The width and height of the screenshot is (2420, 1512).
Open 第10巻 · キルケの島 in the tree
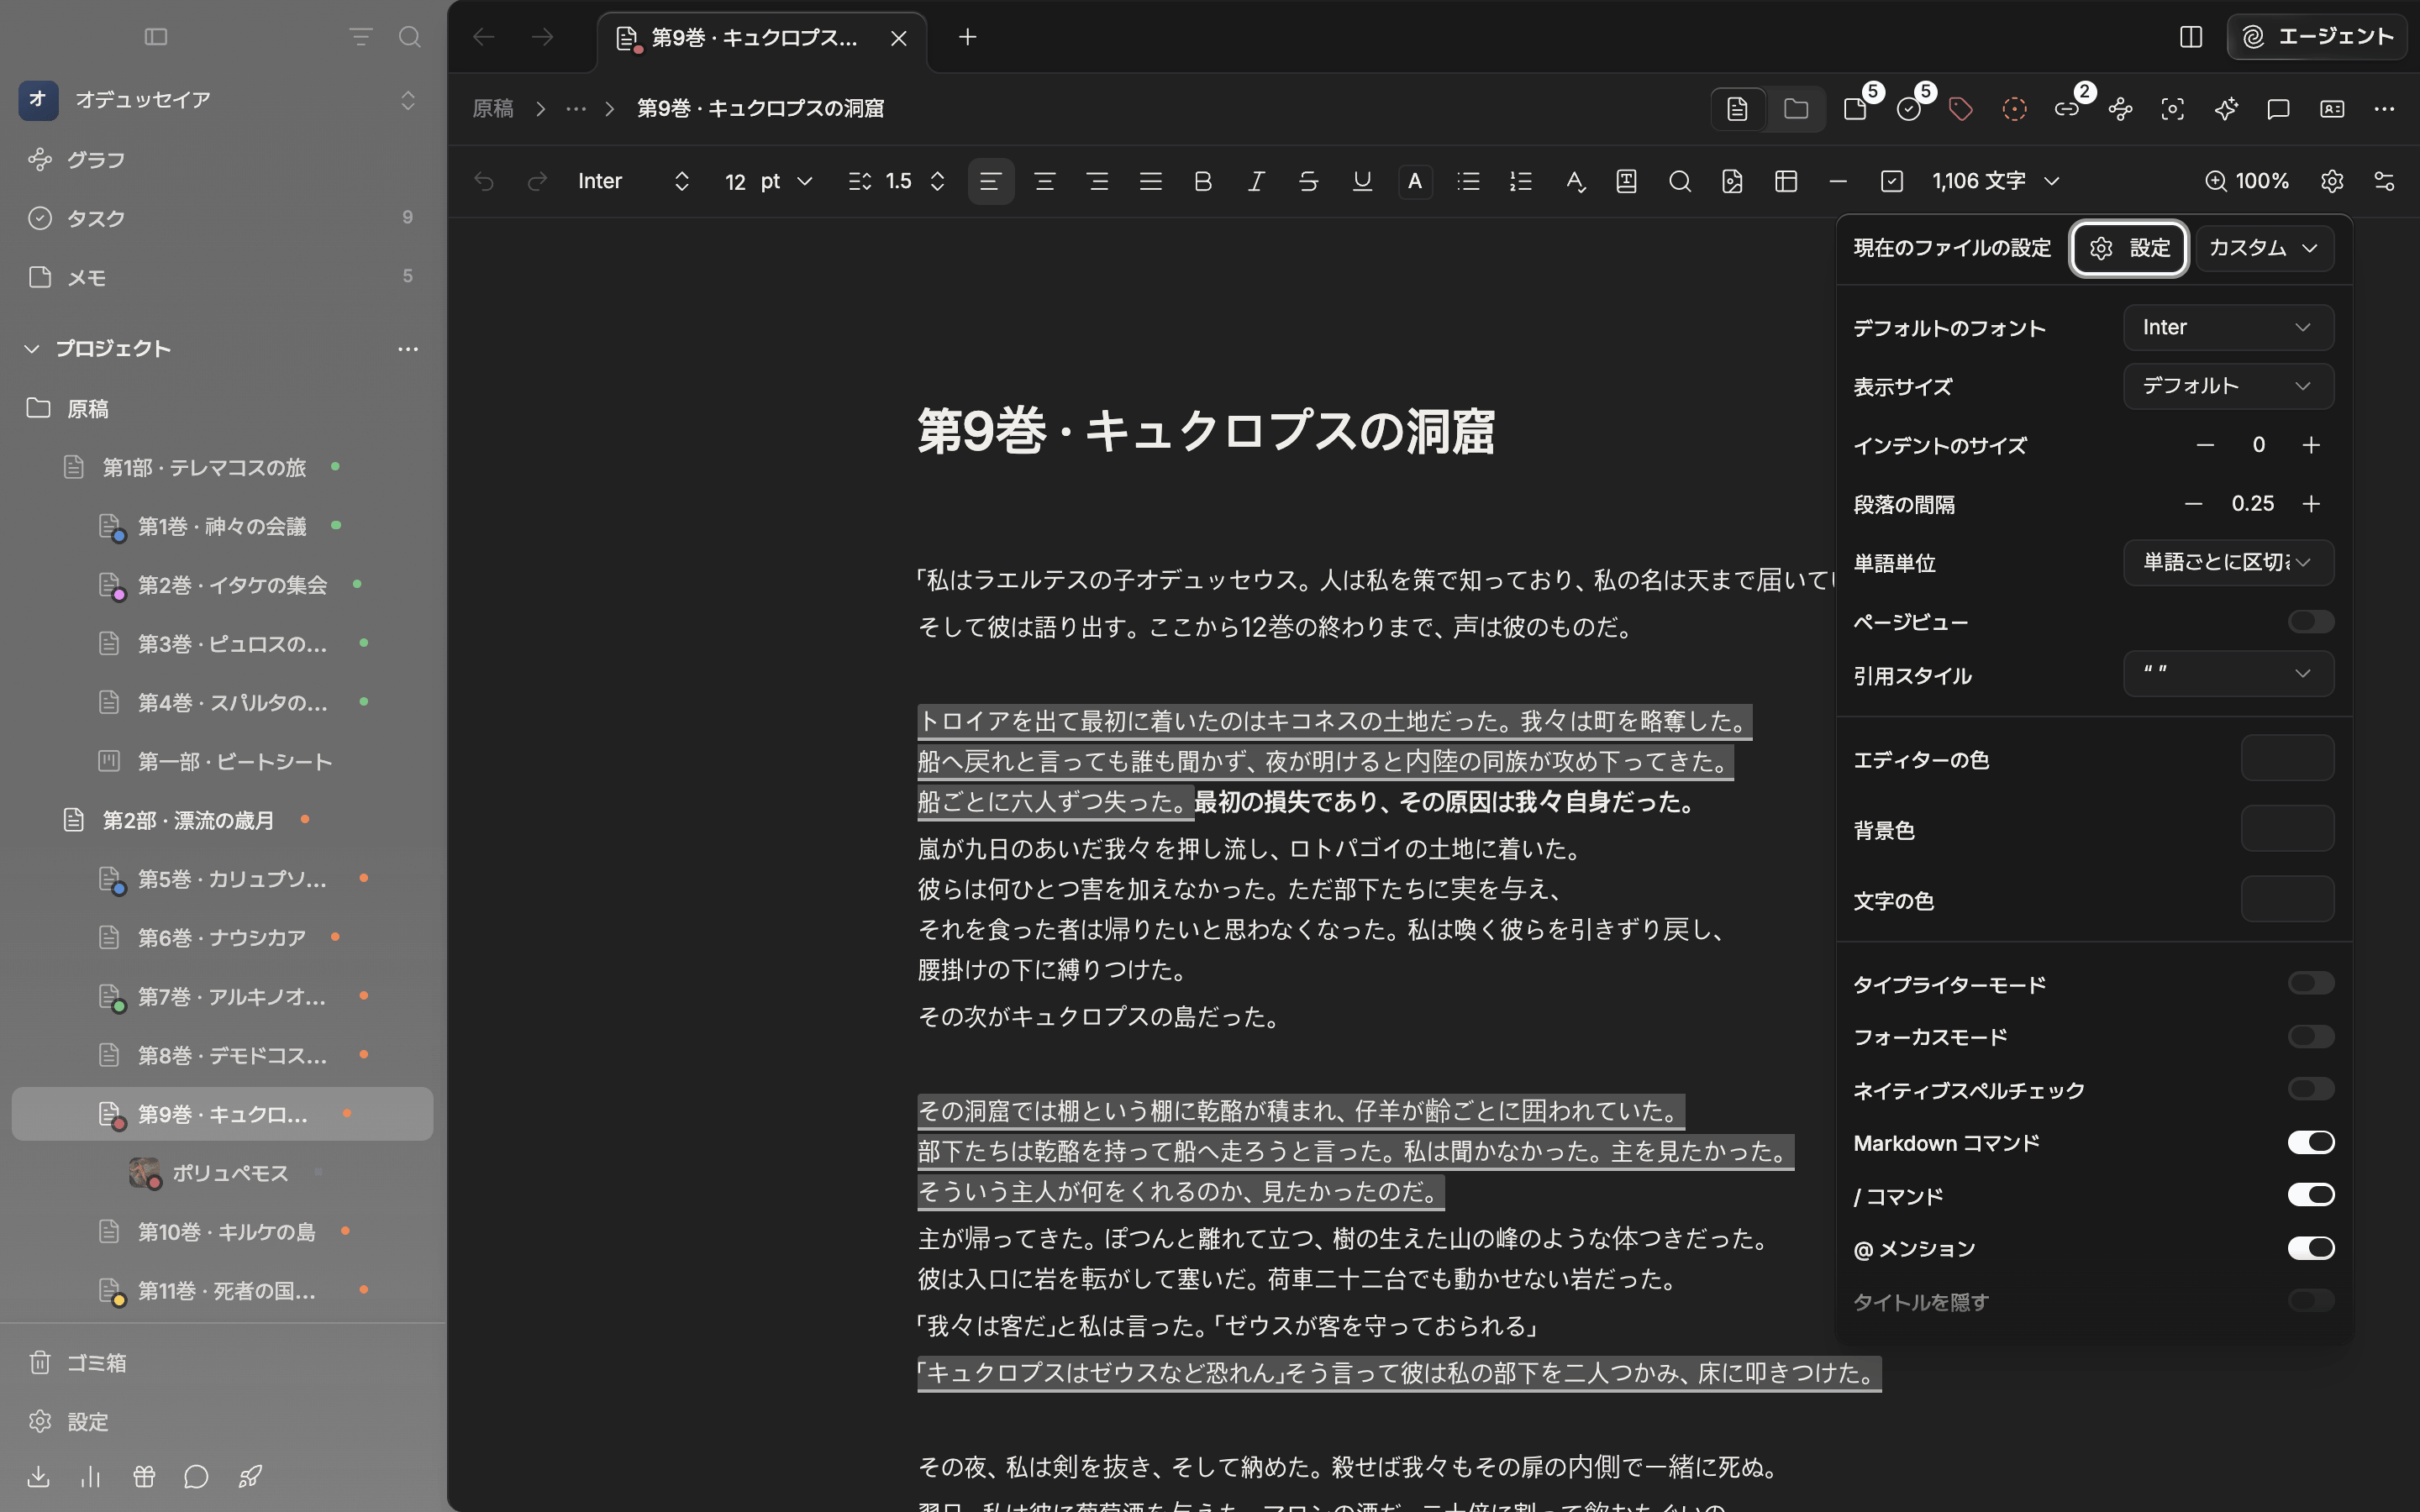pos(222,1232)
